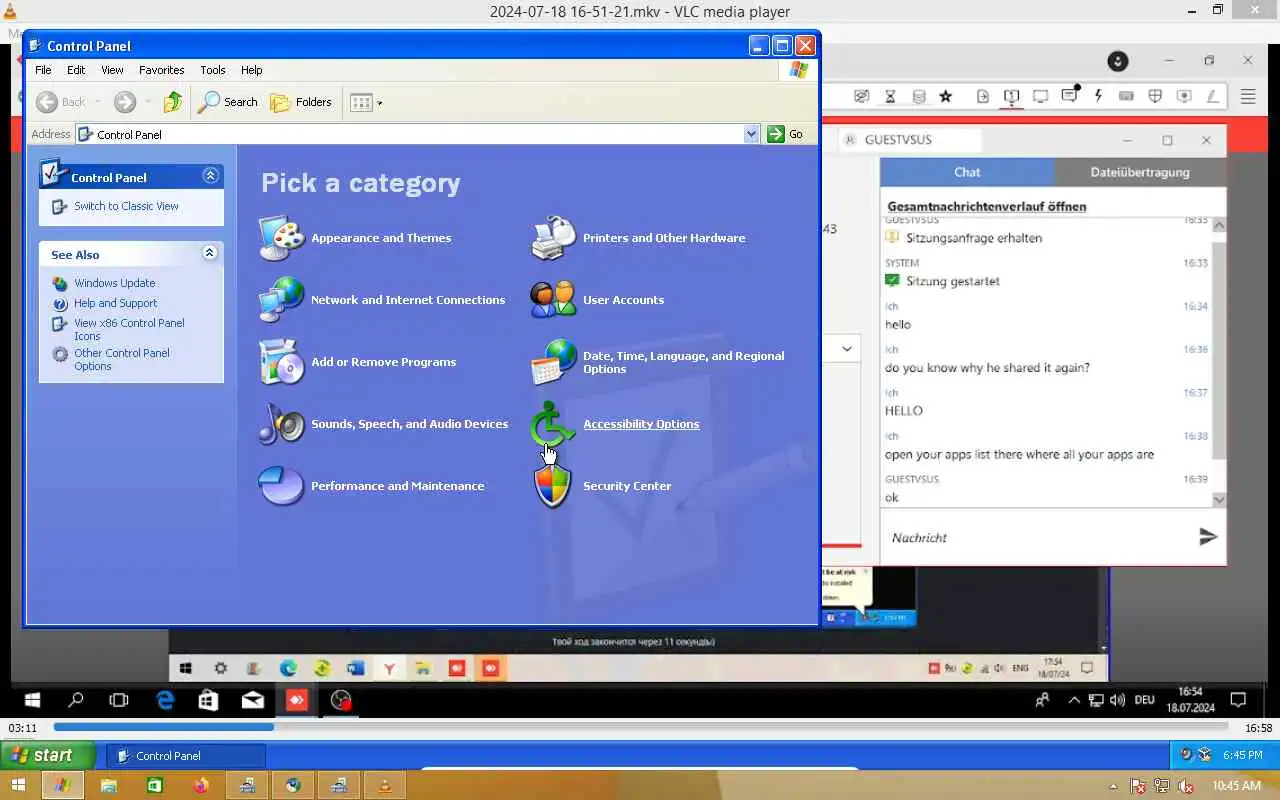1280x800 pixels.
Task: Open the Date, Time, Language calendar globe icon
Action: click(554, 362)
